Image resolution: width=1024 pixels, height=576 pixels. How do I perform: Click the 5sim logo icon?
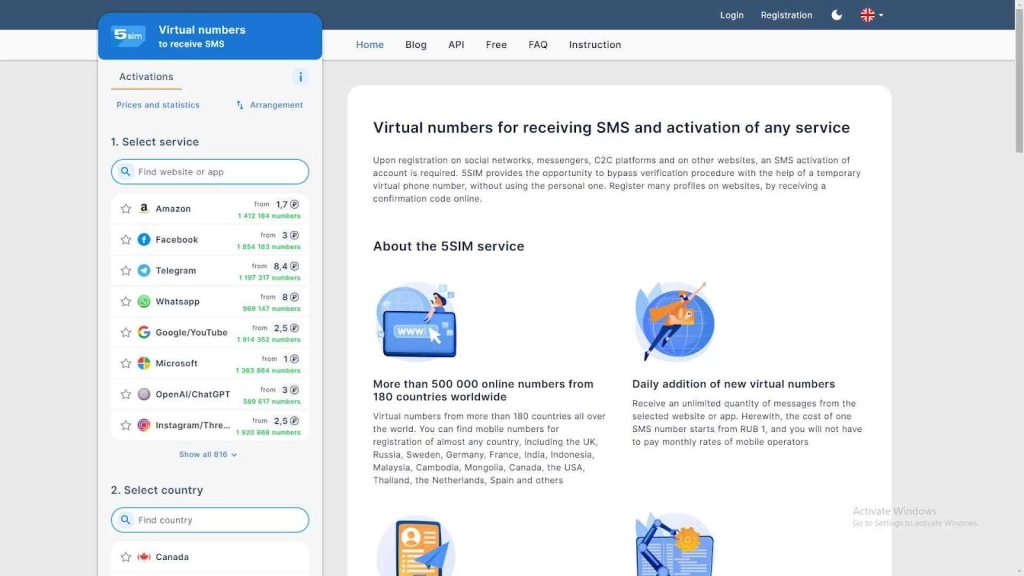coord(128,35)
